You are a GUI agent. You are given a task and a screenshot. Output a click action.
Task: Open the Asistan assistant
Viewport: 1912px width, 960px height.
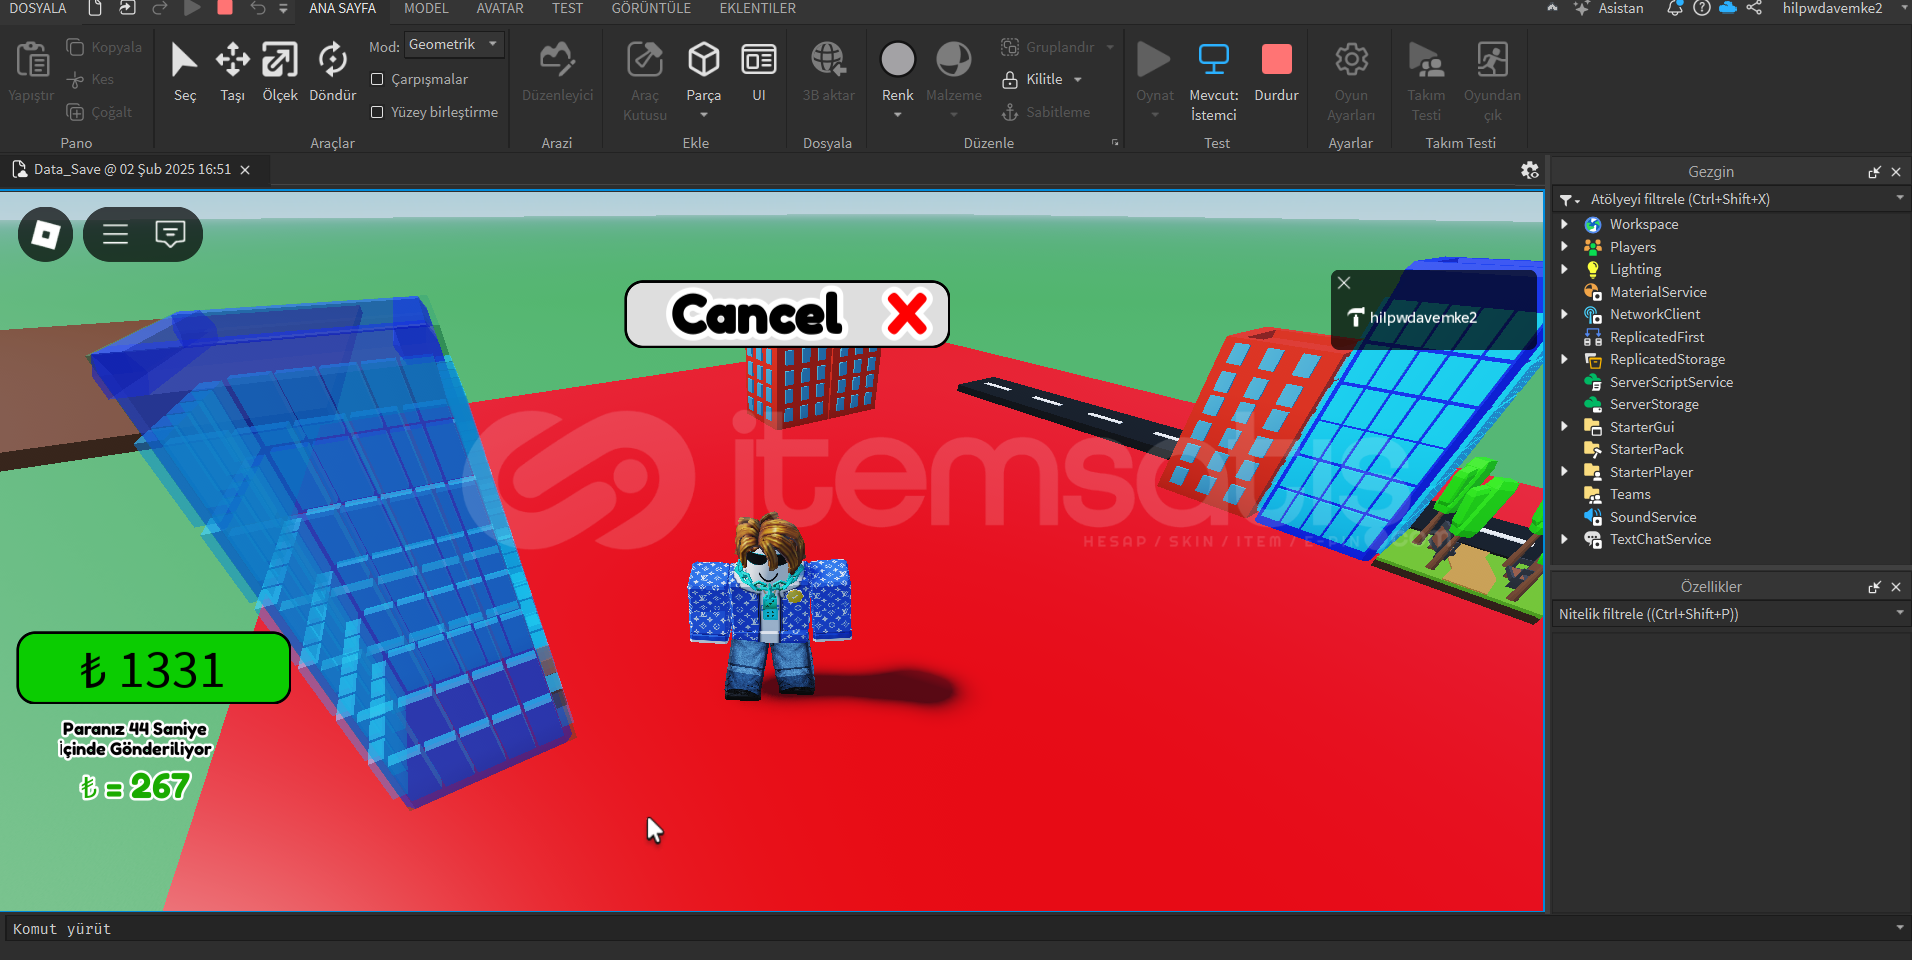coord(1609,8)
